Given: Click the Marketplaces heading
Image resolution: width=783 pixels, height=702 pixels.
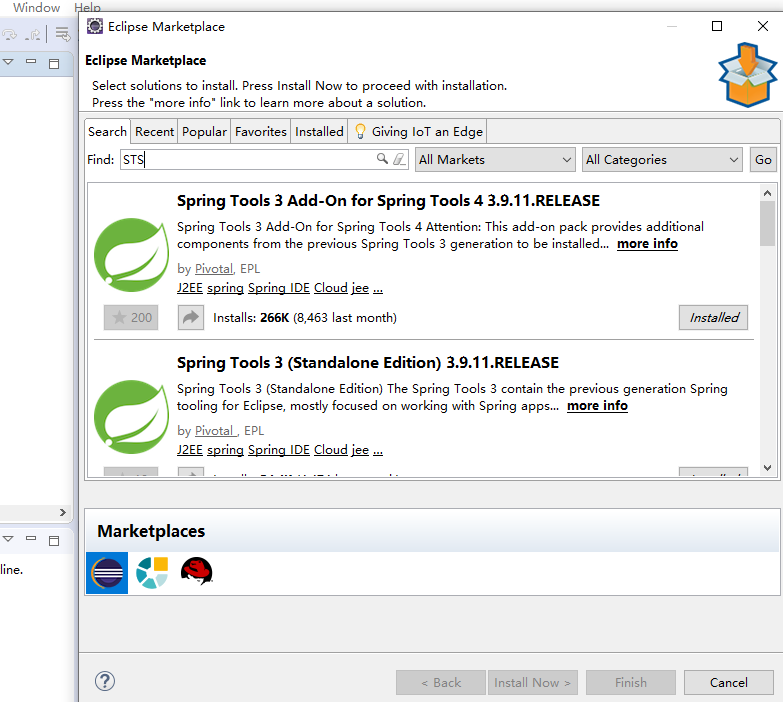Looking at the screenshot, I should click(151, 531).
